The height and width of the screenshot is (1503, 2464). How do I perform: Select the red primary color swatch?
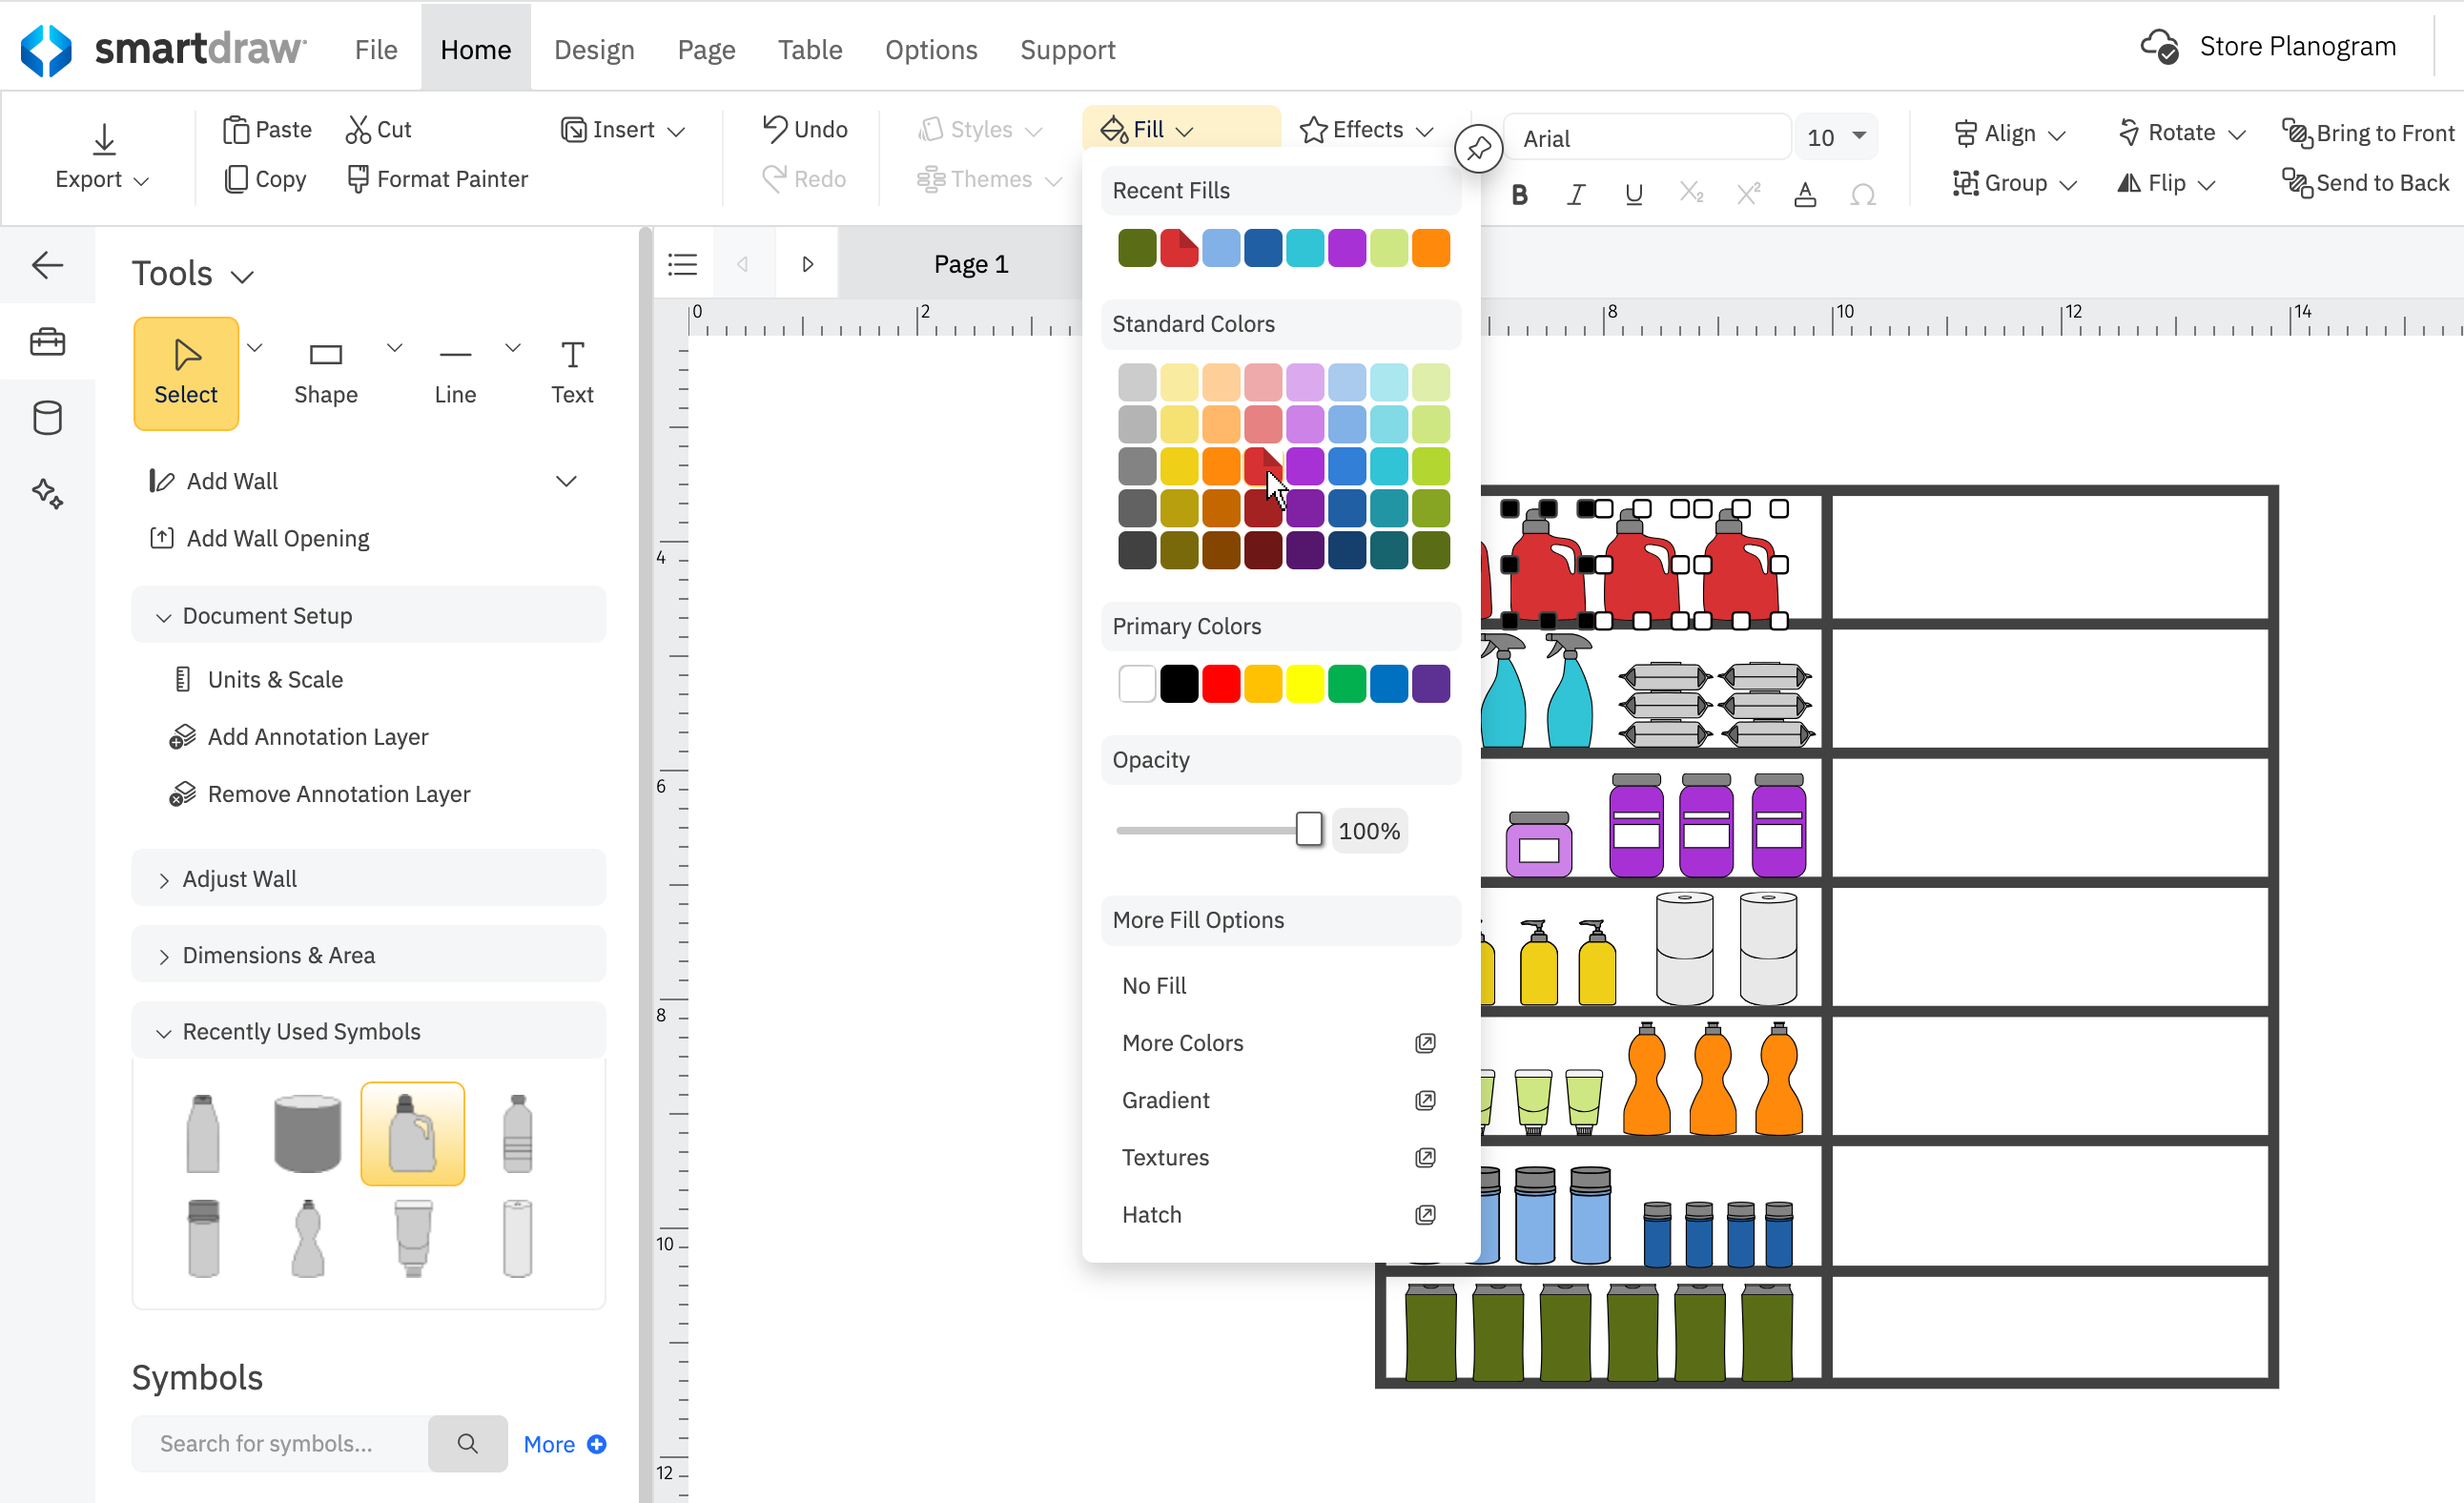1221,683
